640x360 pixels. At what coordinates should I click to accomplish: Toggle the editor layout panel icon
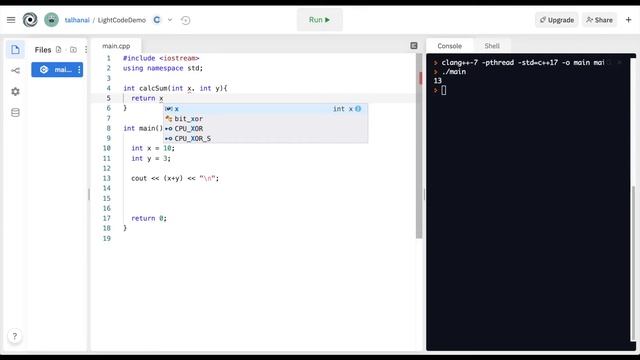[413, 46]
